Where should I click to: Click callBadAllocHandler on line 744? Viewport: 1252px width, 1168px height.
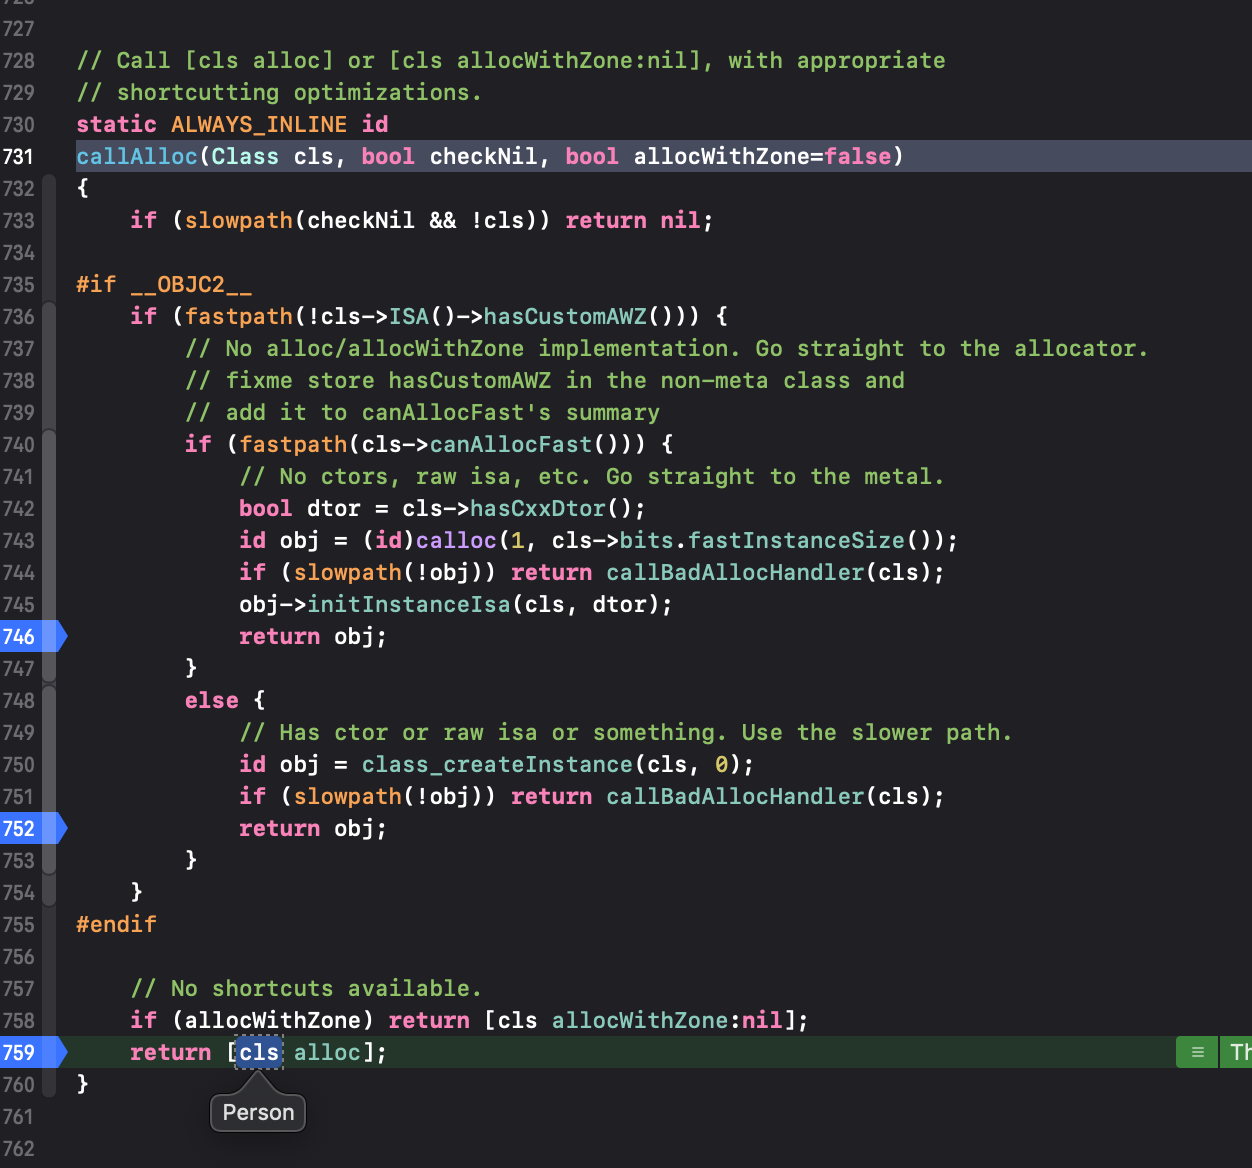(735, 572)
